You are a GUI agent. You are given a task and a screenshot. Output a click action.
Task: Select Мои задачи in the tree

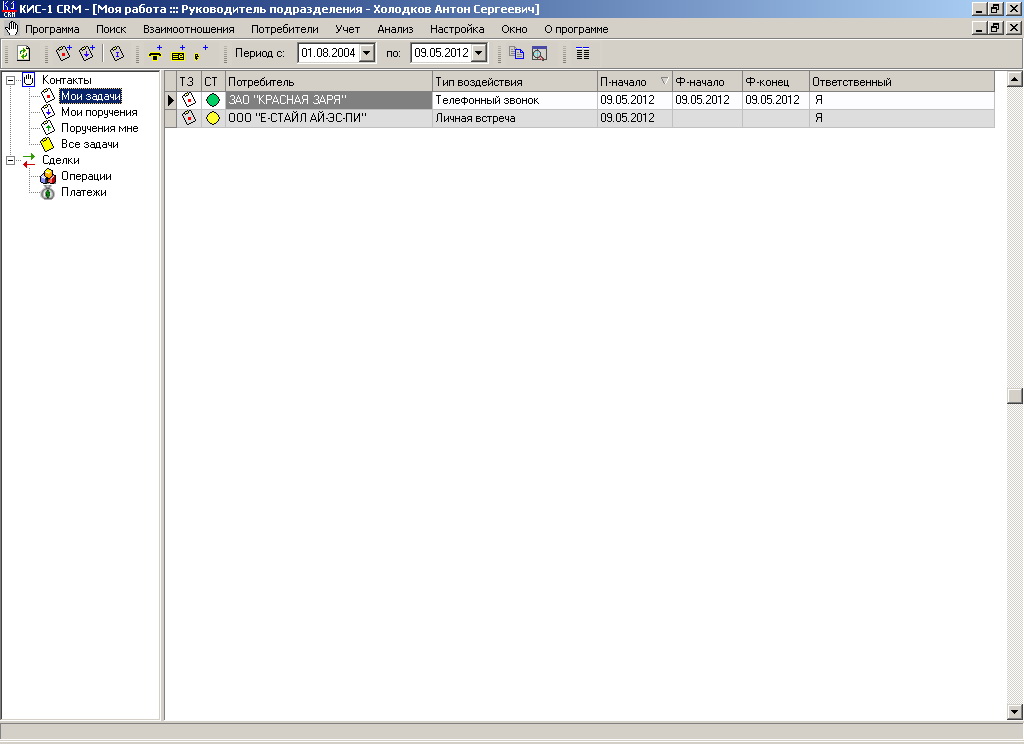pyautogui.click(x=91, y=96)
